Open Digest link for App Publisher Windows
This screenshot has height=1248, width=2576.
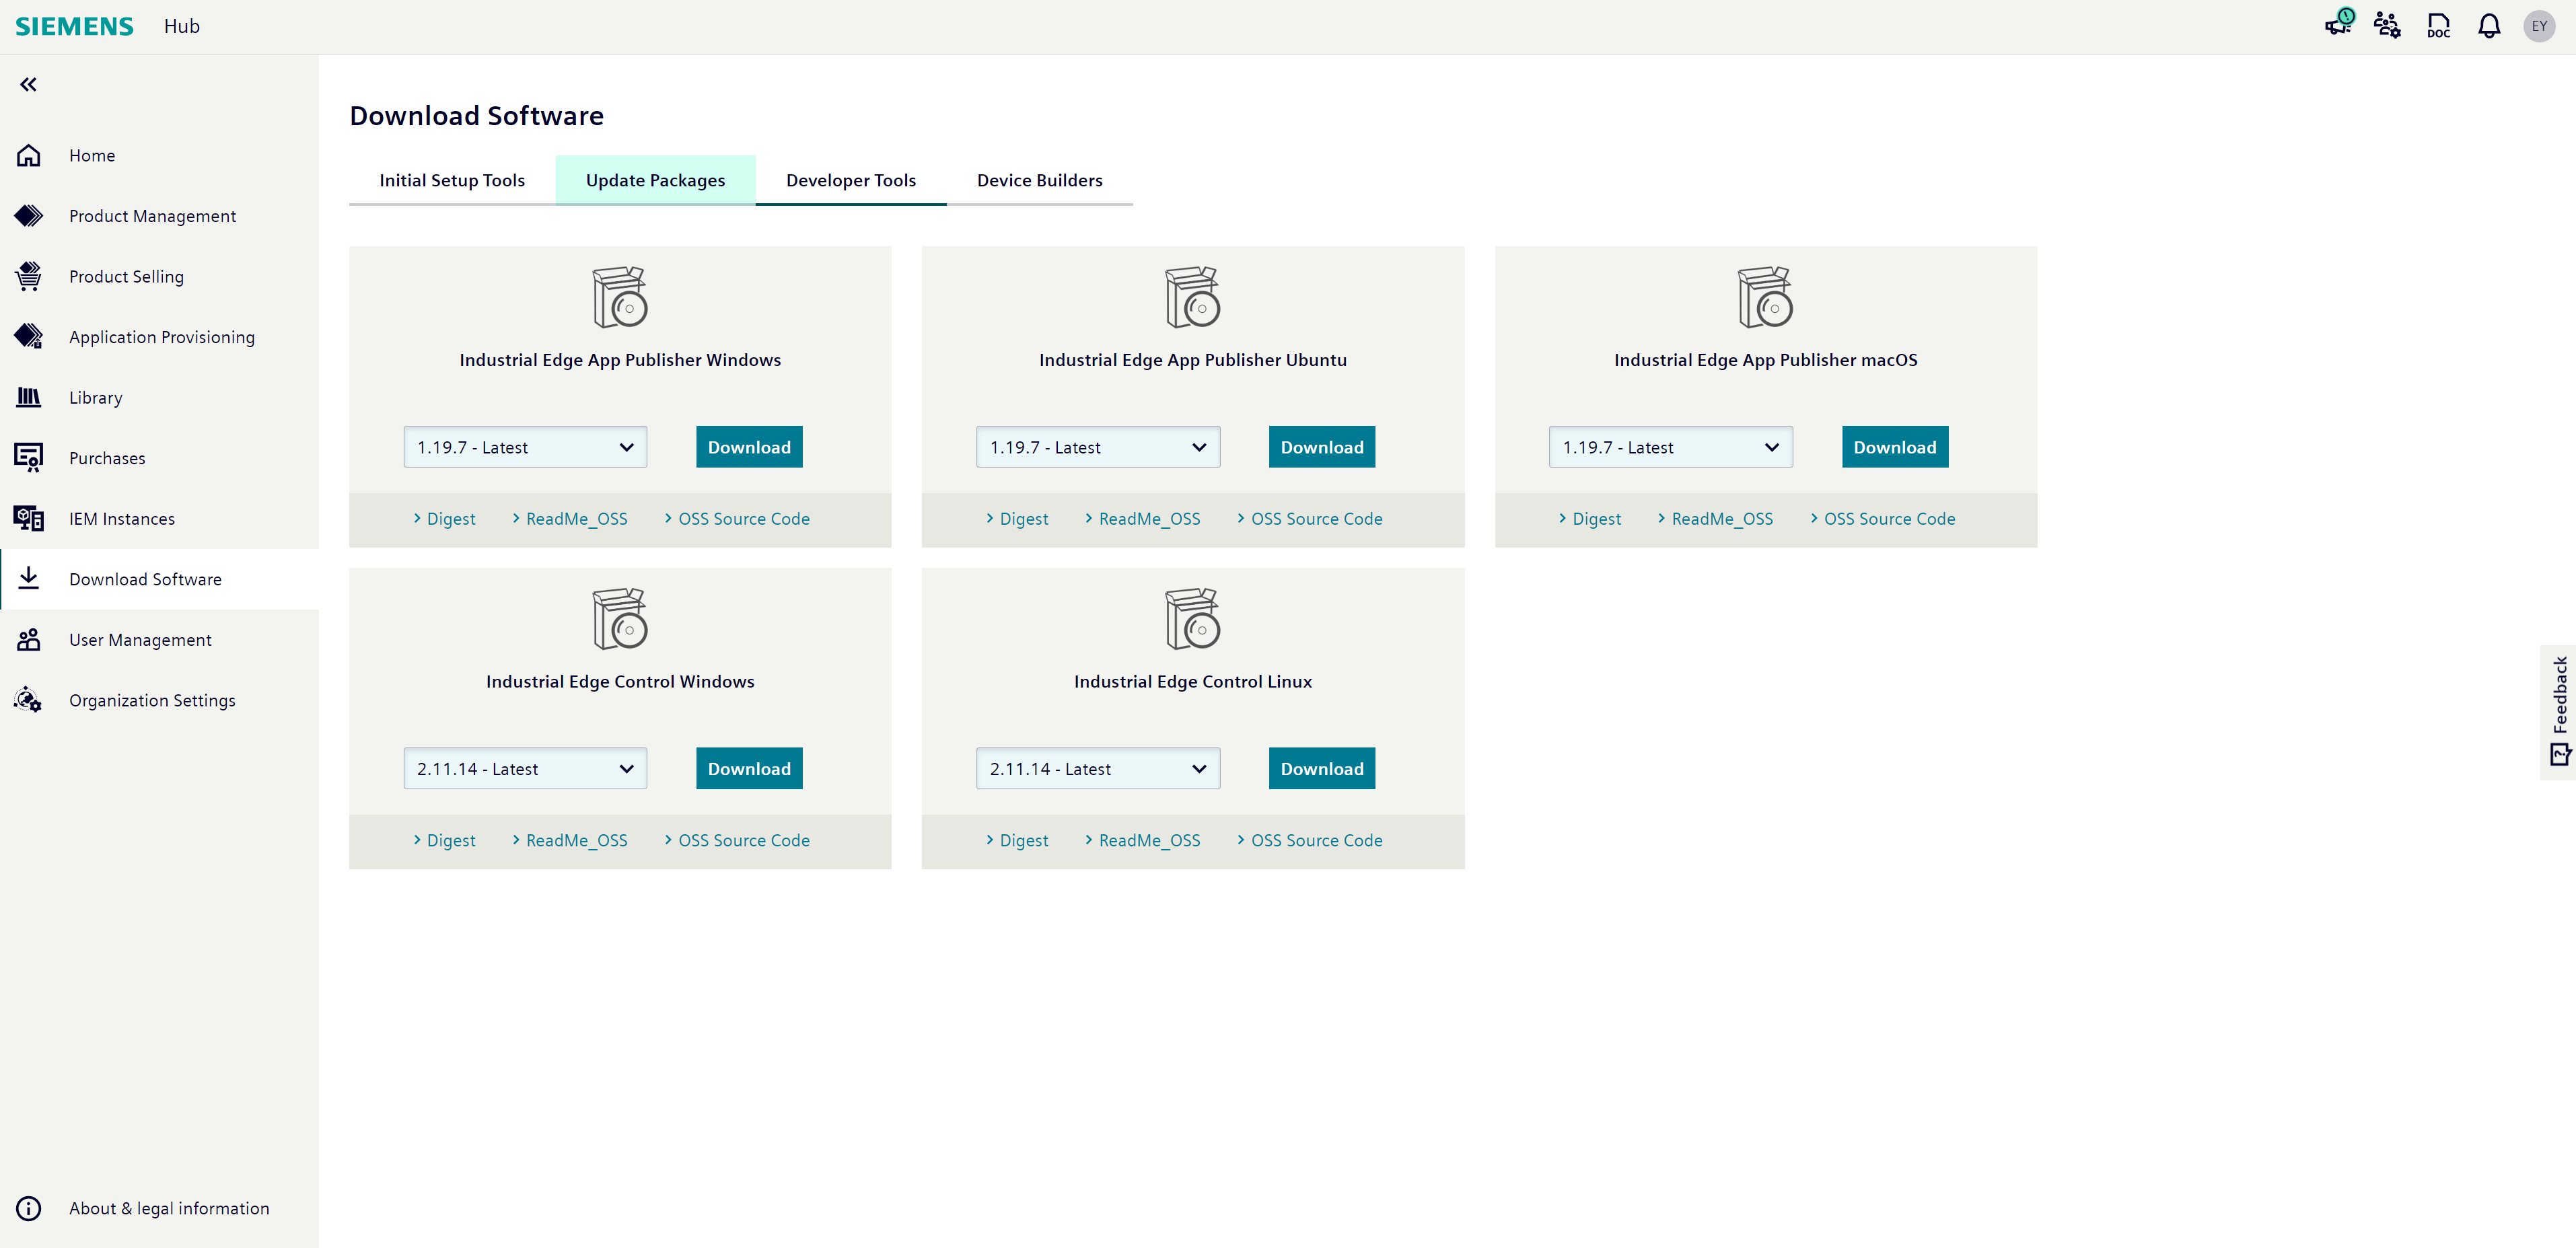click(444, 518)
